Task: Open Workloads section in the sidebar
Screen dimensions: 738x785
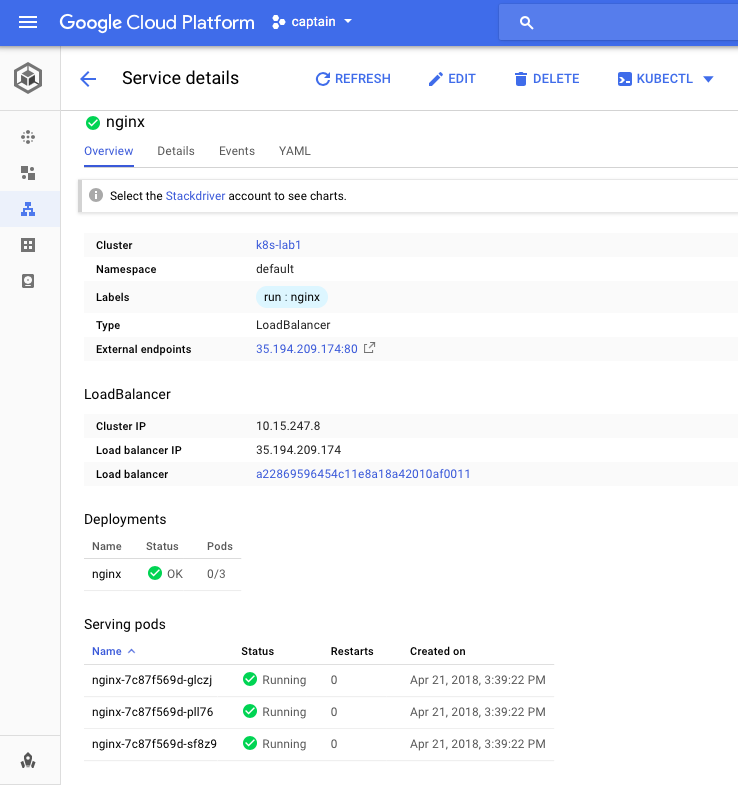Action: 28,173
